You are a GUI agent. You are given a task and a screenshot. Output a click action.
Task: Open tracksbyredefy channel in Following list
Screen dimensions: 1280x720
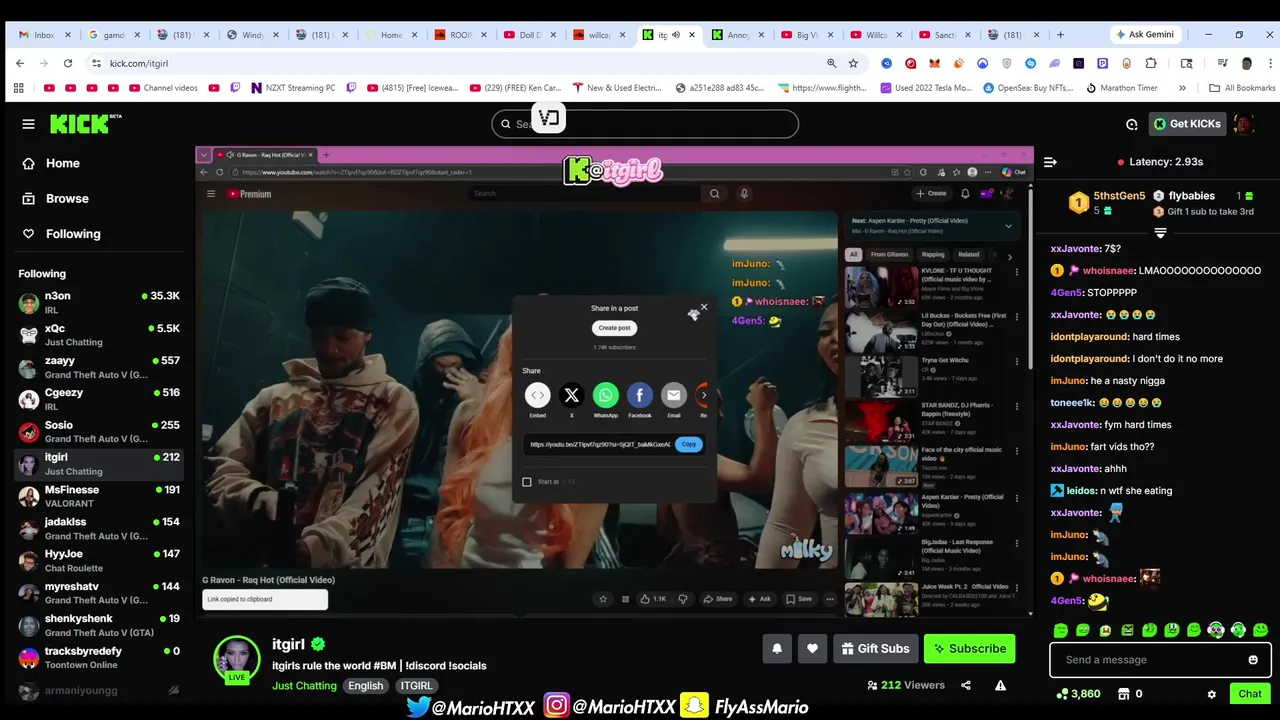coord(99,657)
